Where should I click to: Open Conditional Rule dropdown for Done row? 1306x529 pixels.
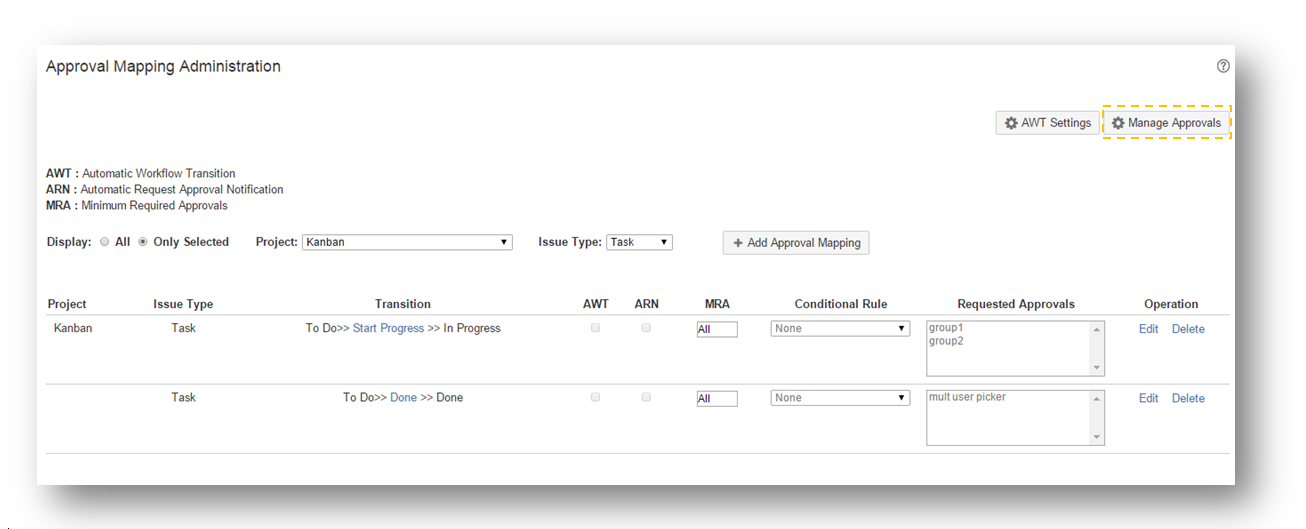840,398
